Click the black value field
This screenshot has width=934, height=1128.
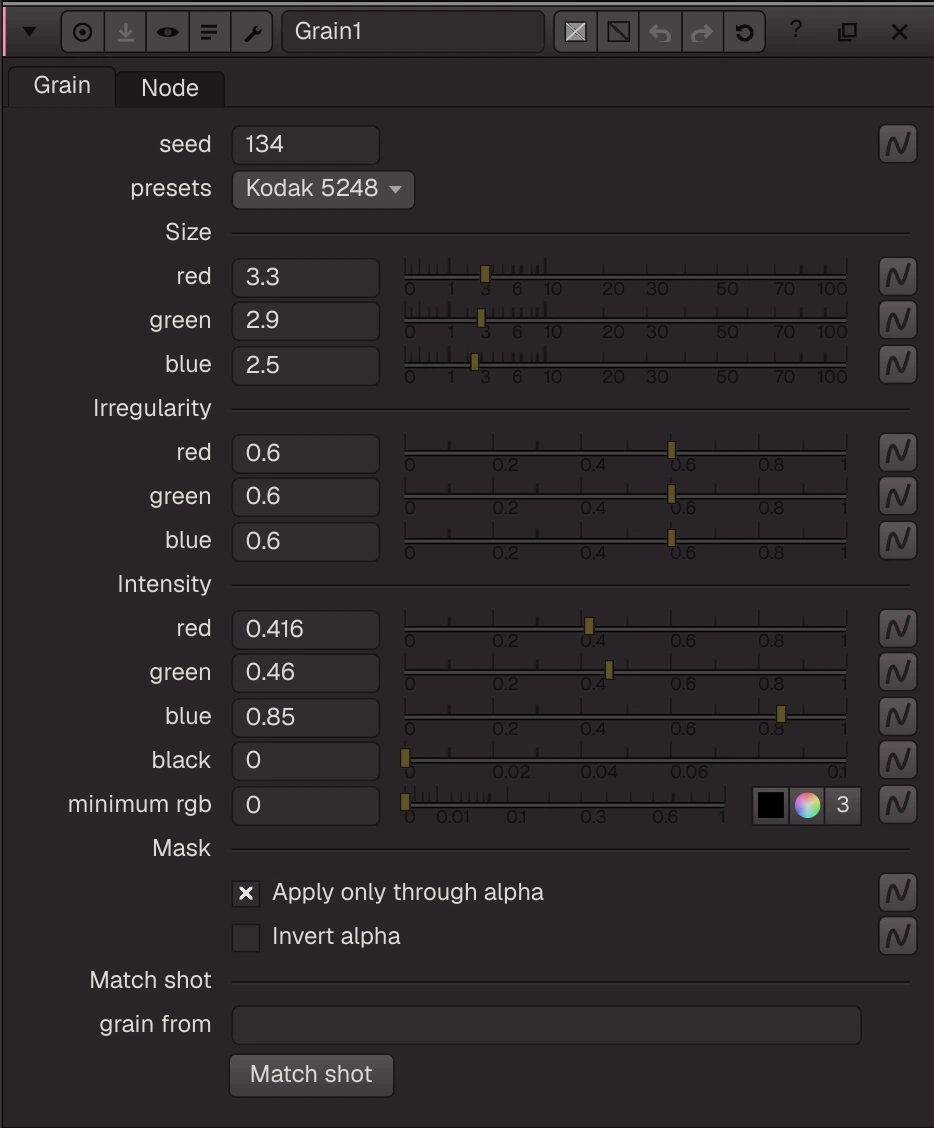coord(306,761)
